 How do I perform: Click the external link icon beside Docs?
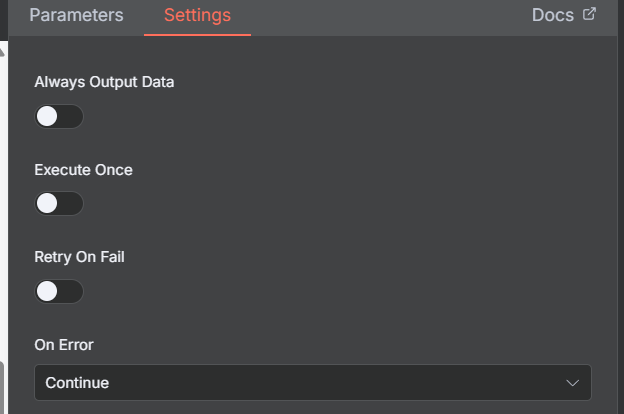coord(589,14)
